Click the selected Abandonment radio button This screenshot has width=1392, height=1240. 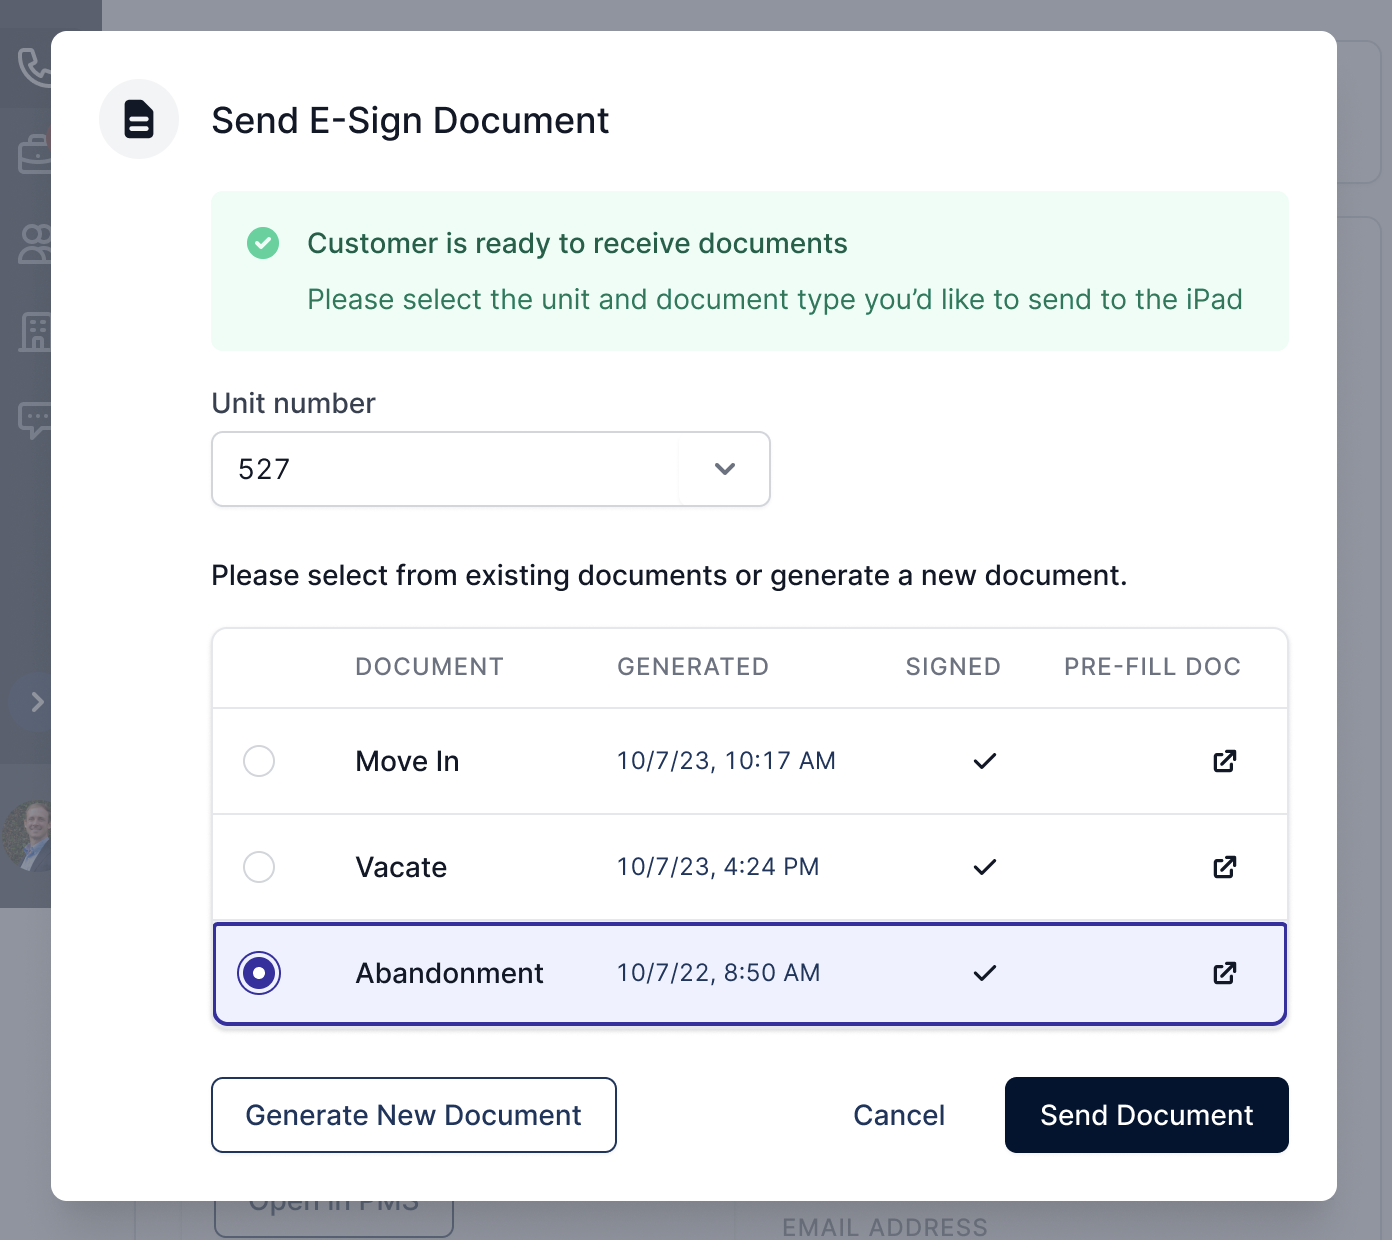pyautogui.click(x=259, y=973)
